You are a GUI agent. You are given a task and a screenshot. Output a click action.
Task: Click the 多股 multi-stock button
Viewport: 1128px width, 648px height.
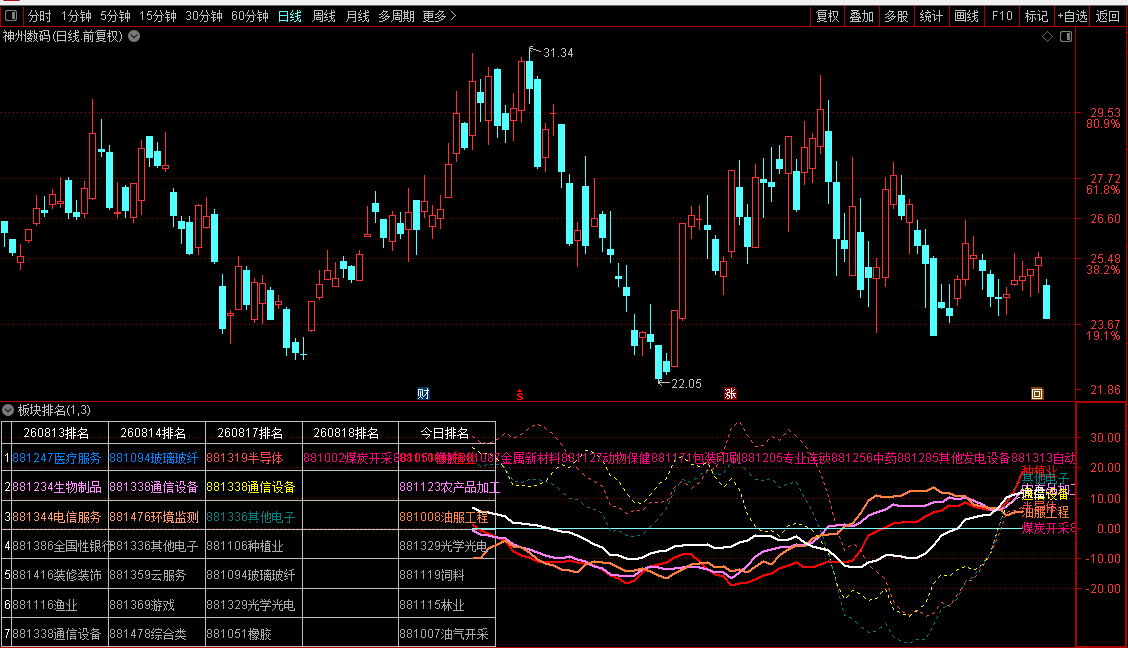pos(896,16)
